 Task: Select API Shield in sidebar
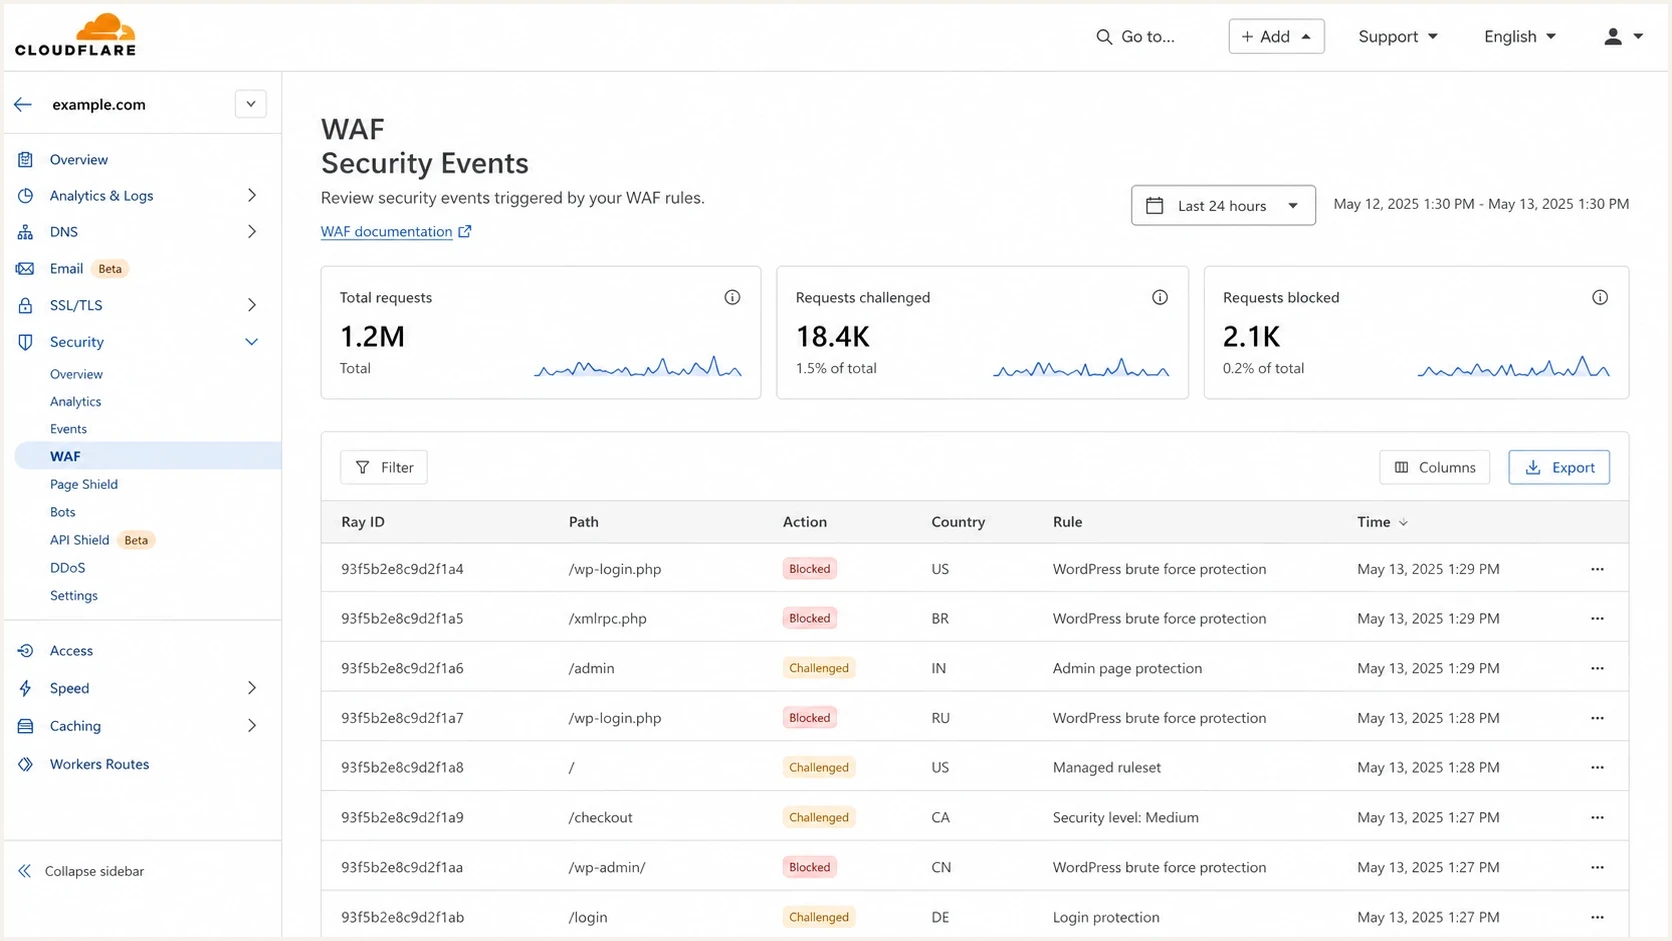(79, 540)
